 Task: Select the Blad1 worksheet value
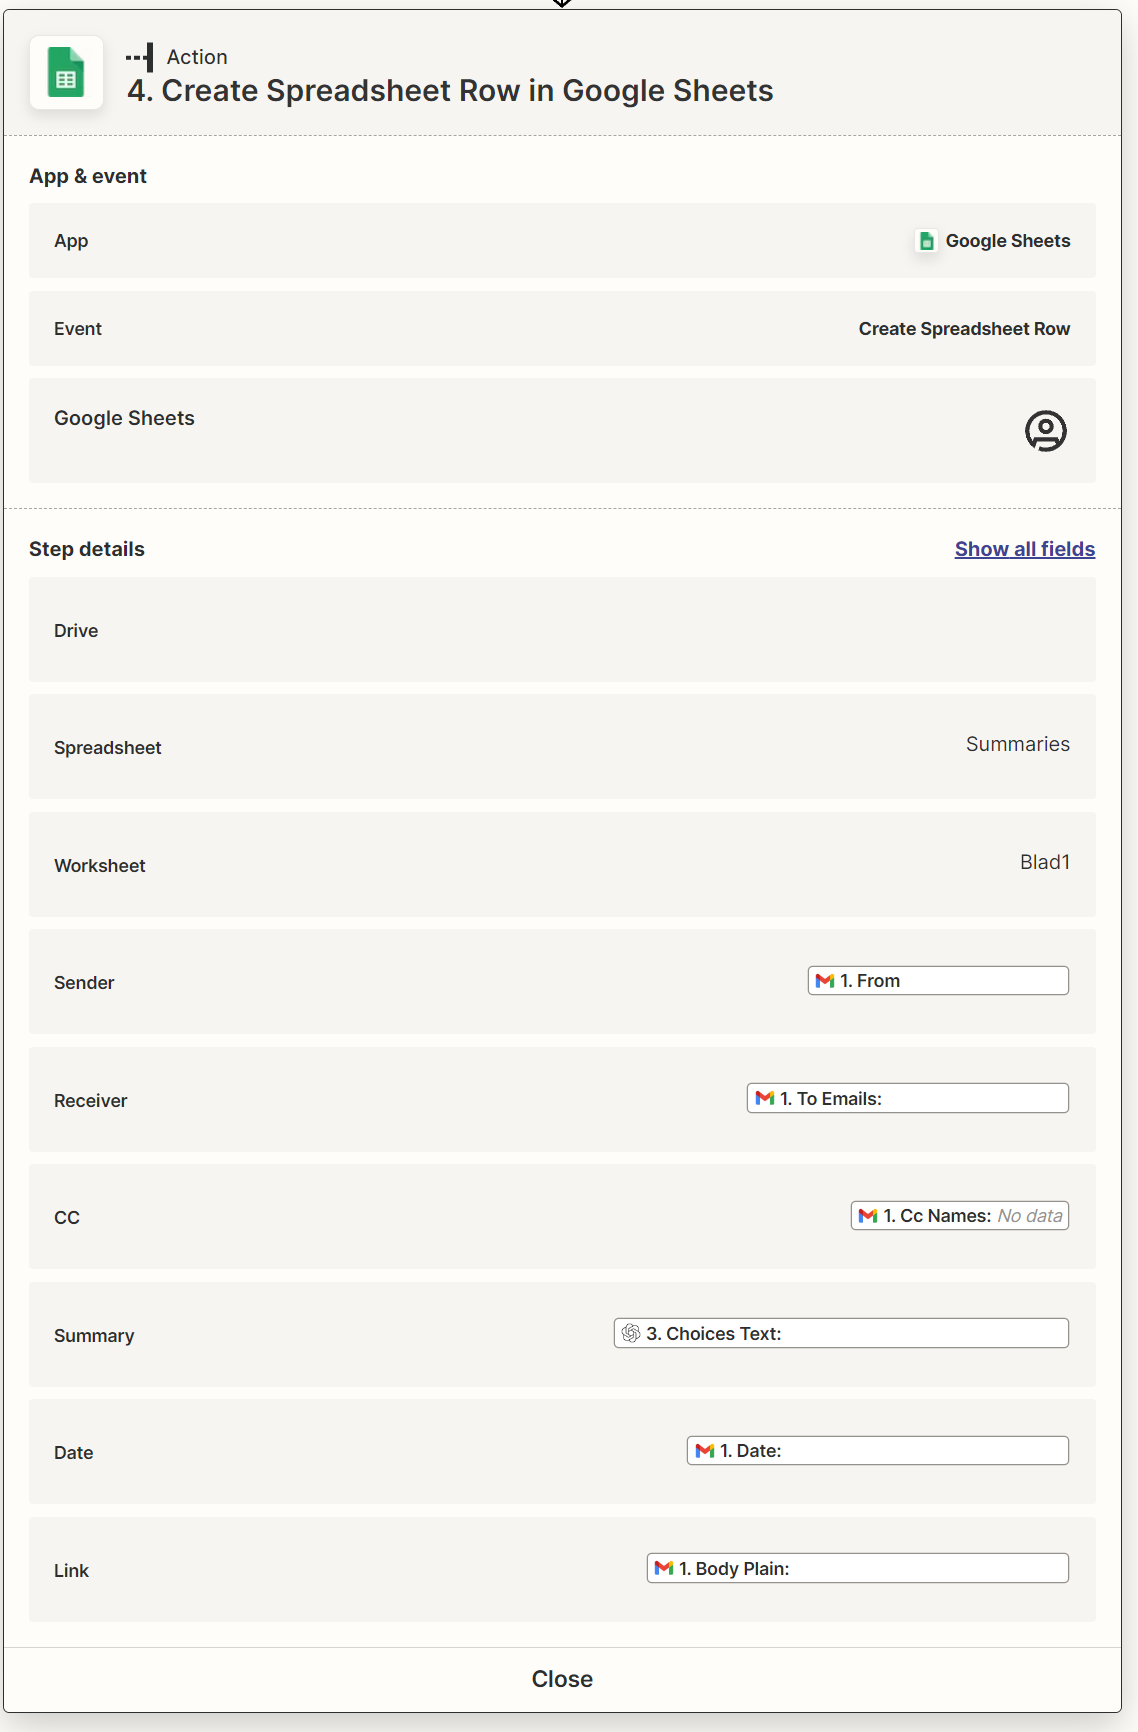pos(1044,862)
